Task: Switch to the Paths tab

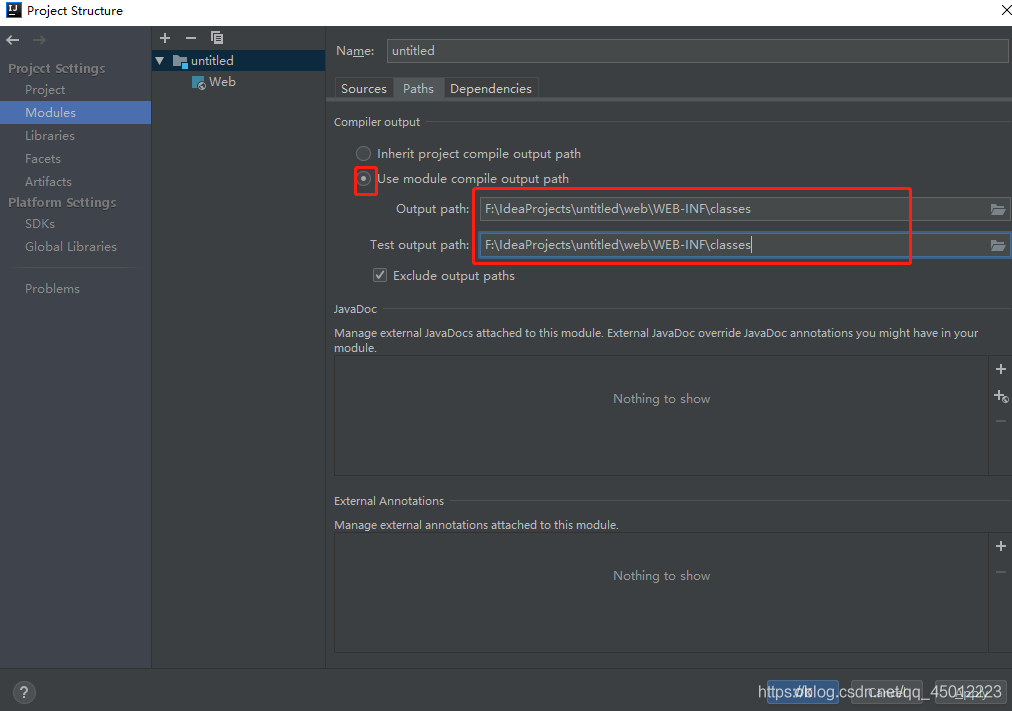Action: 418,88
